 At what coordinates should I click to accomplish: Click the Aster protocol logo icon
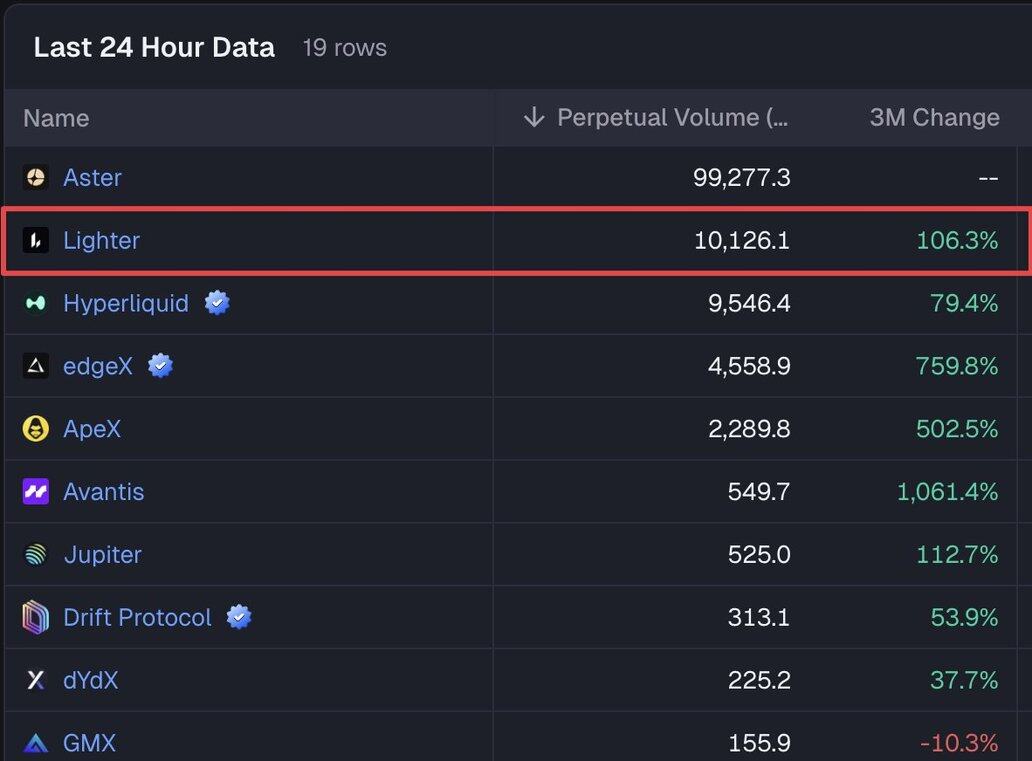pyautogui.click(x=36, y=178)
